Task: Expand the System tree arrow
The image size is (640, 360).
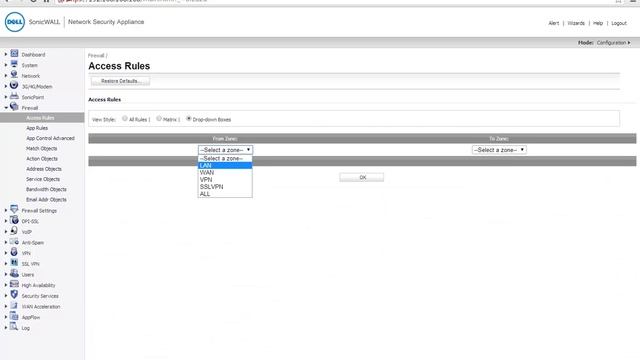Action: (x=6, y=65)
